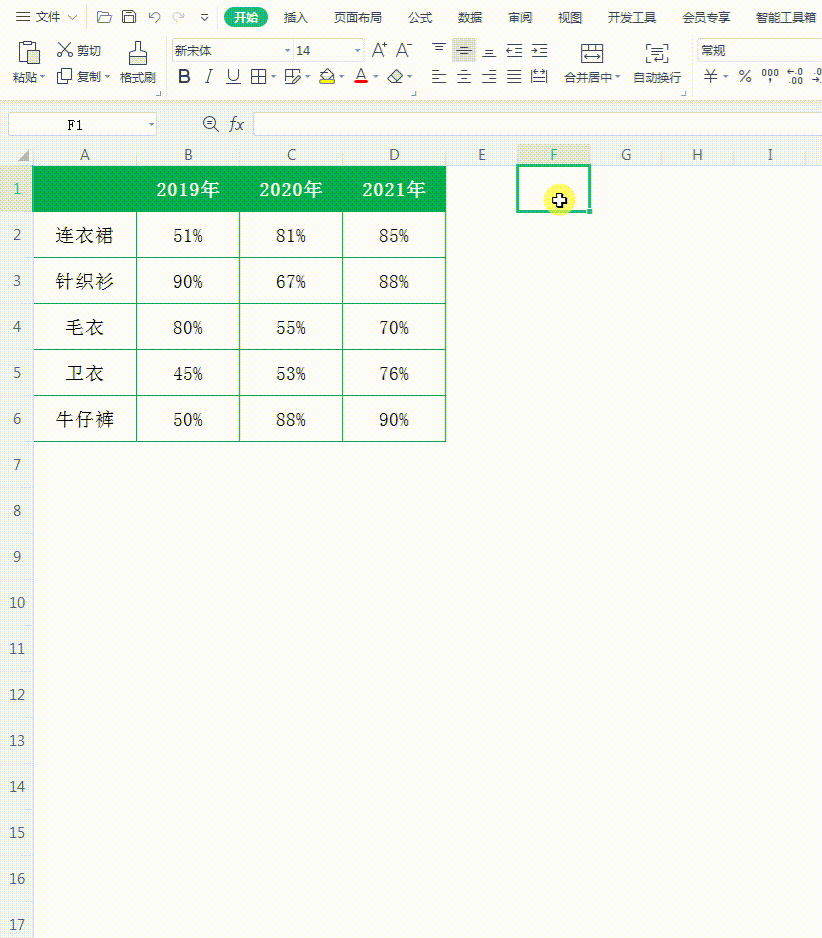
Task: Increase font size with A+ icon
Action: click(x=379, y=50)
